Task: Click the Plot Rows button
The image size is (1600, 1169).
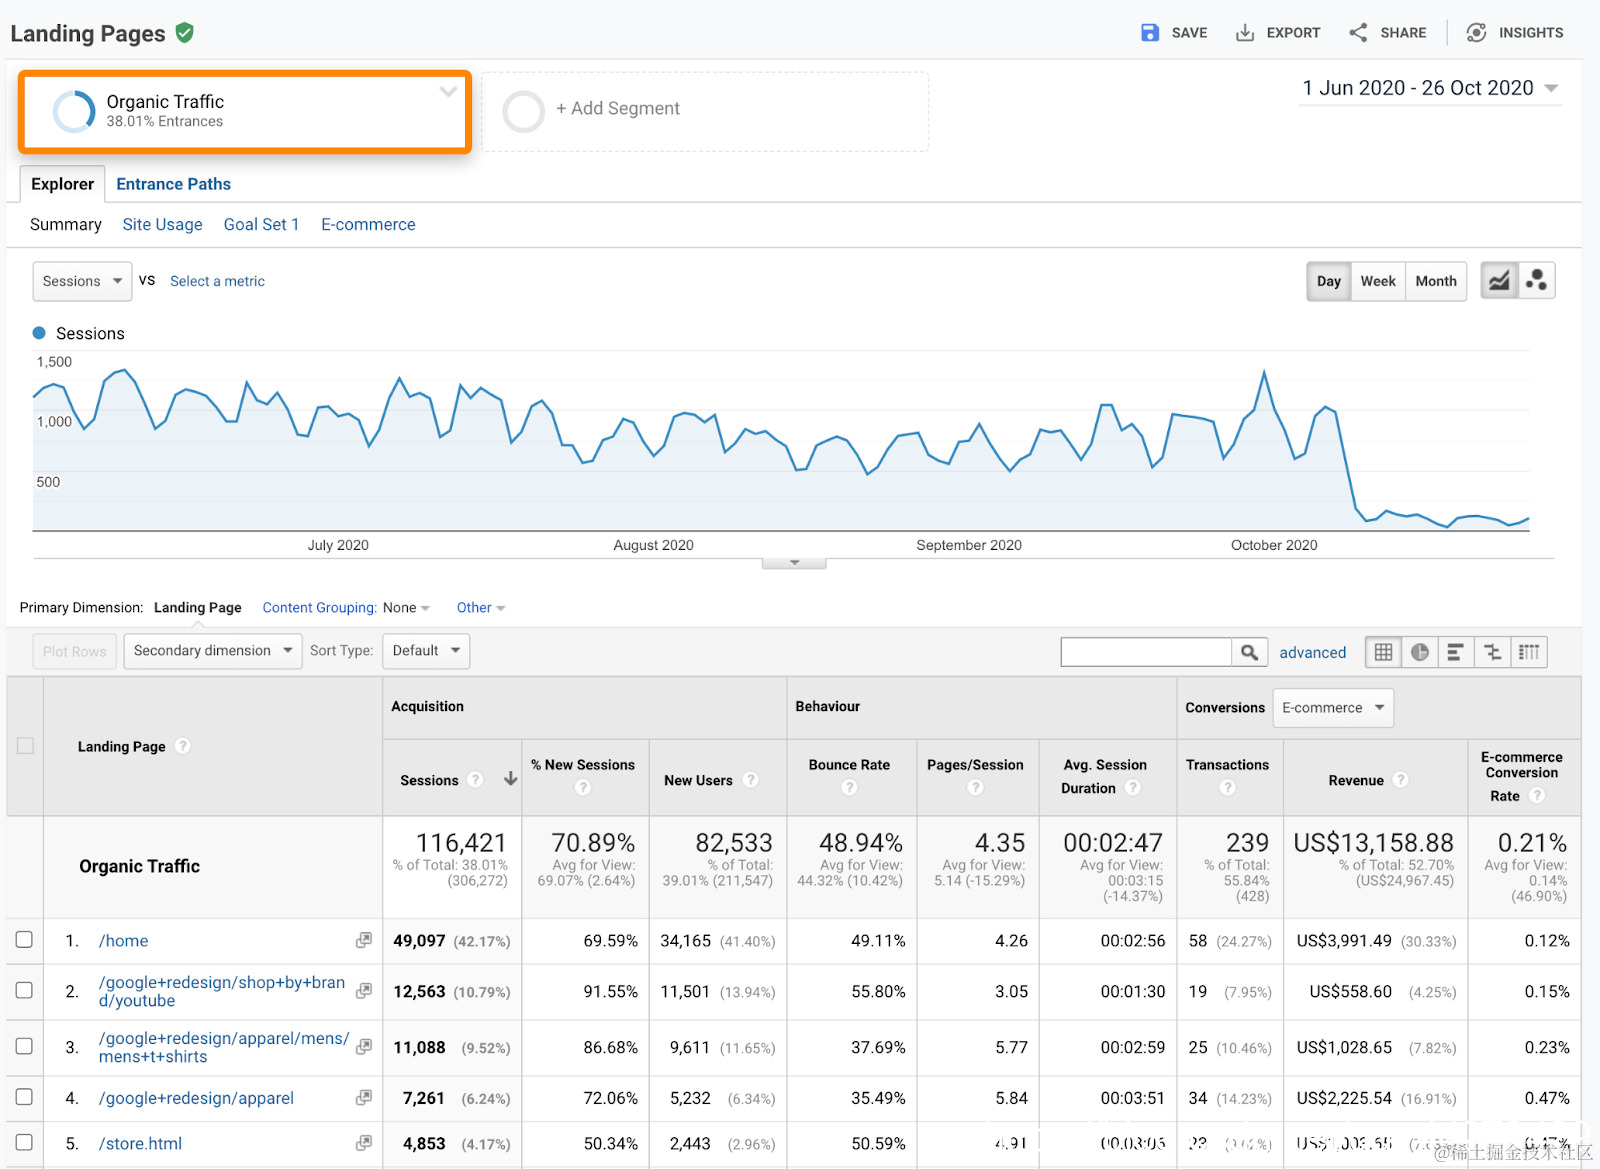Action: pos(75,651)
